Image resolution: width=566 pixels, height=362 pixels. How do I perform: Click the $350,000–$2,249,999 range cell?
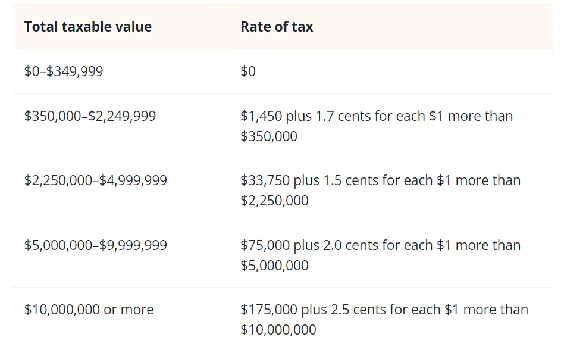point(90,116)
